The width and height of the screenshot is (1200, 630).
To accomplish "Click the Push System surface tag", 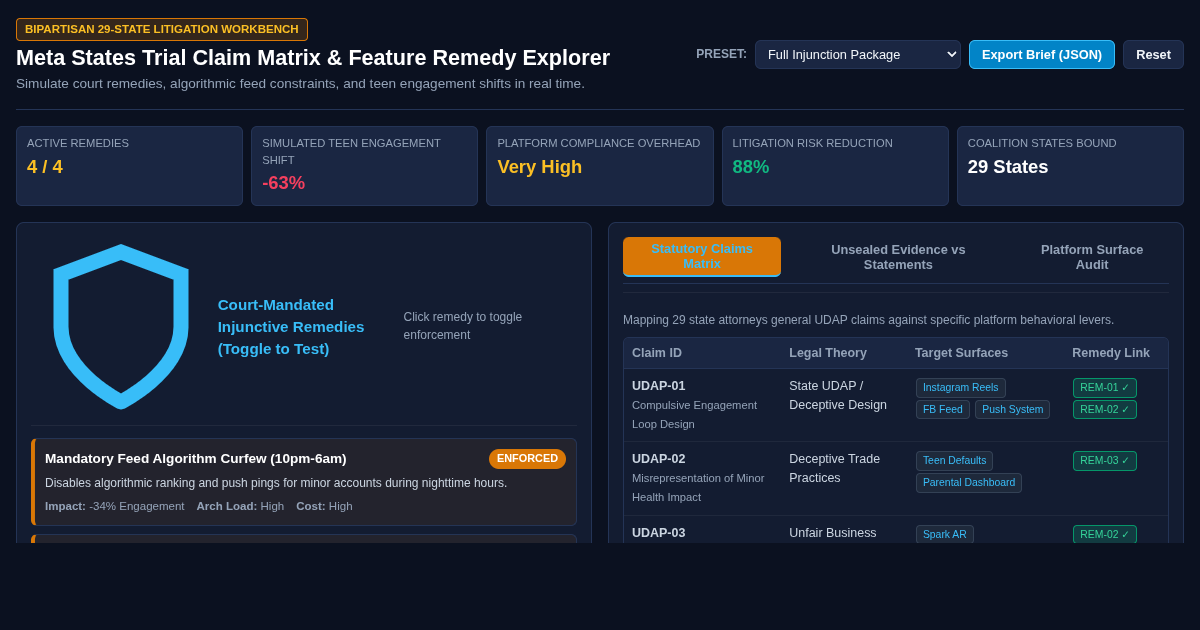I will tap(1012, 410).
